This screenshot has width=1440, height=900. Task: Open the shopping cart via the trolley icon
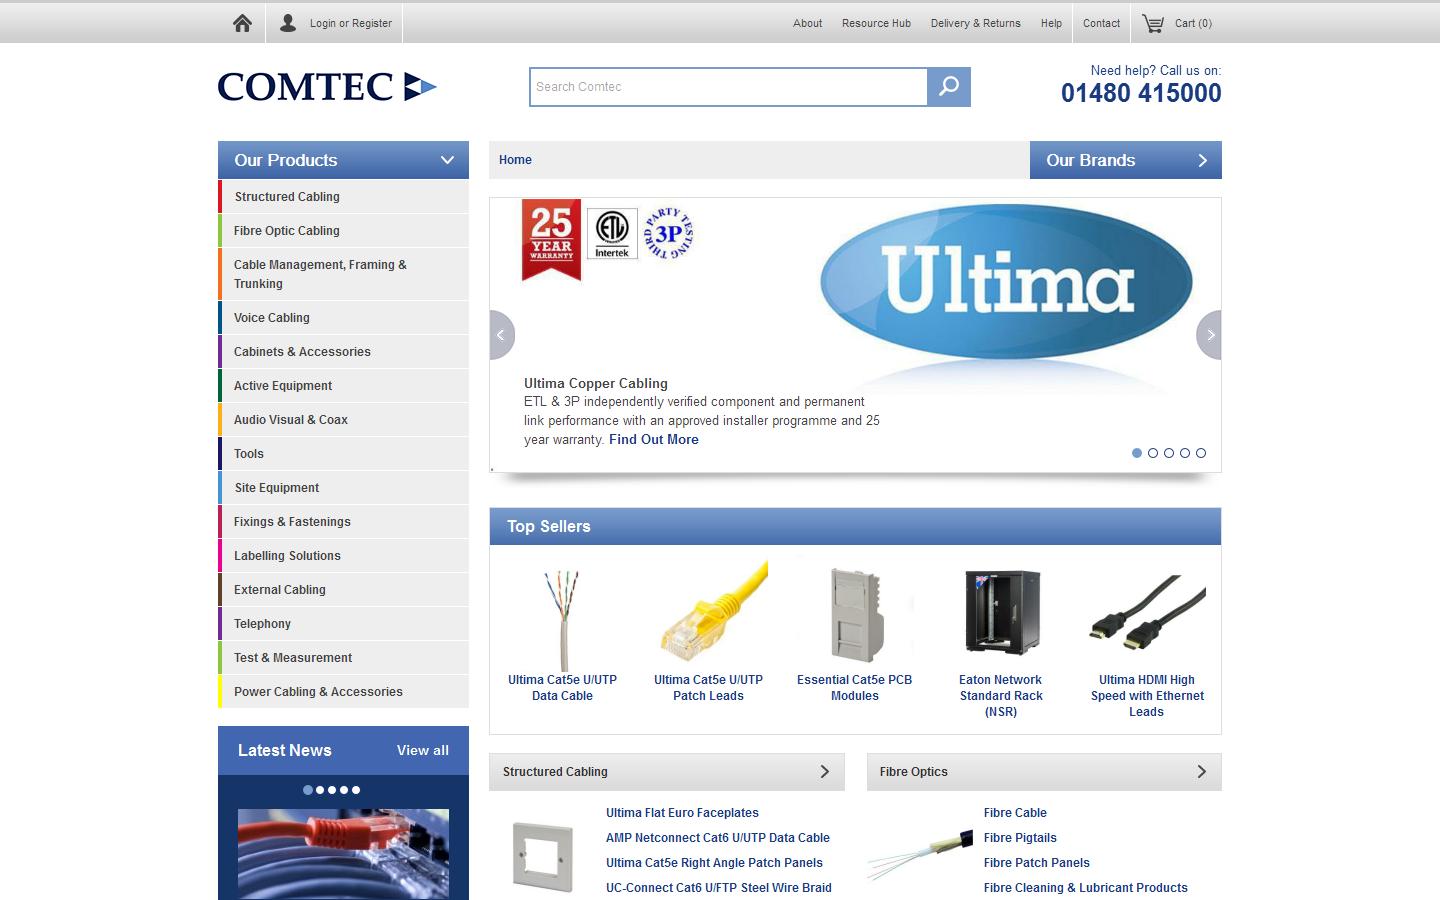coord(1152,22)
